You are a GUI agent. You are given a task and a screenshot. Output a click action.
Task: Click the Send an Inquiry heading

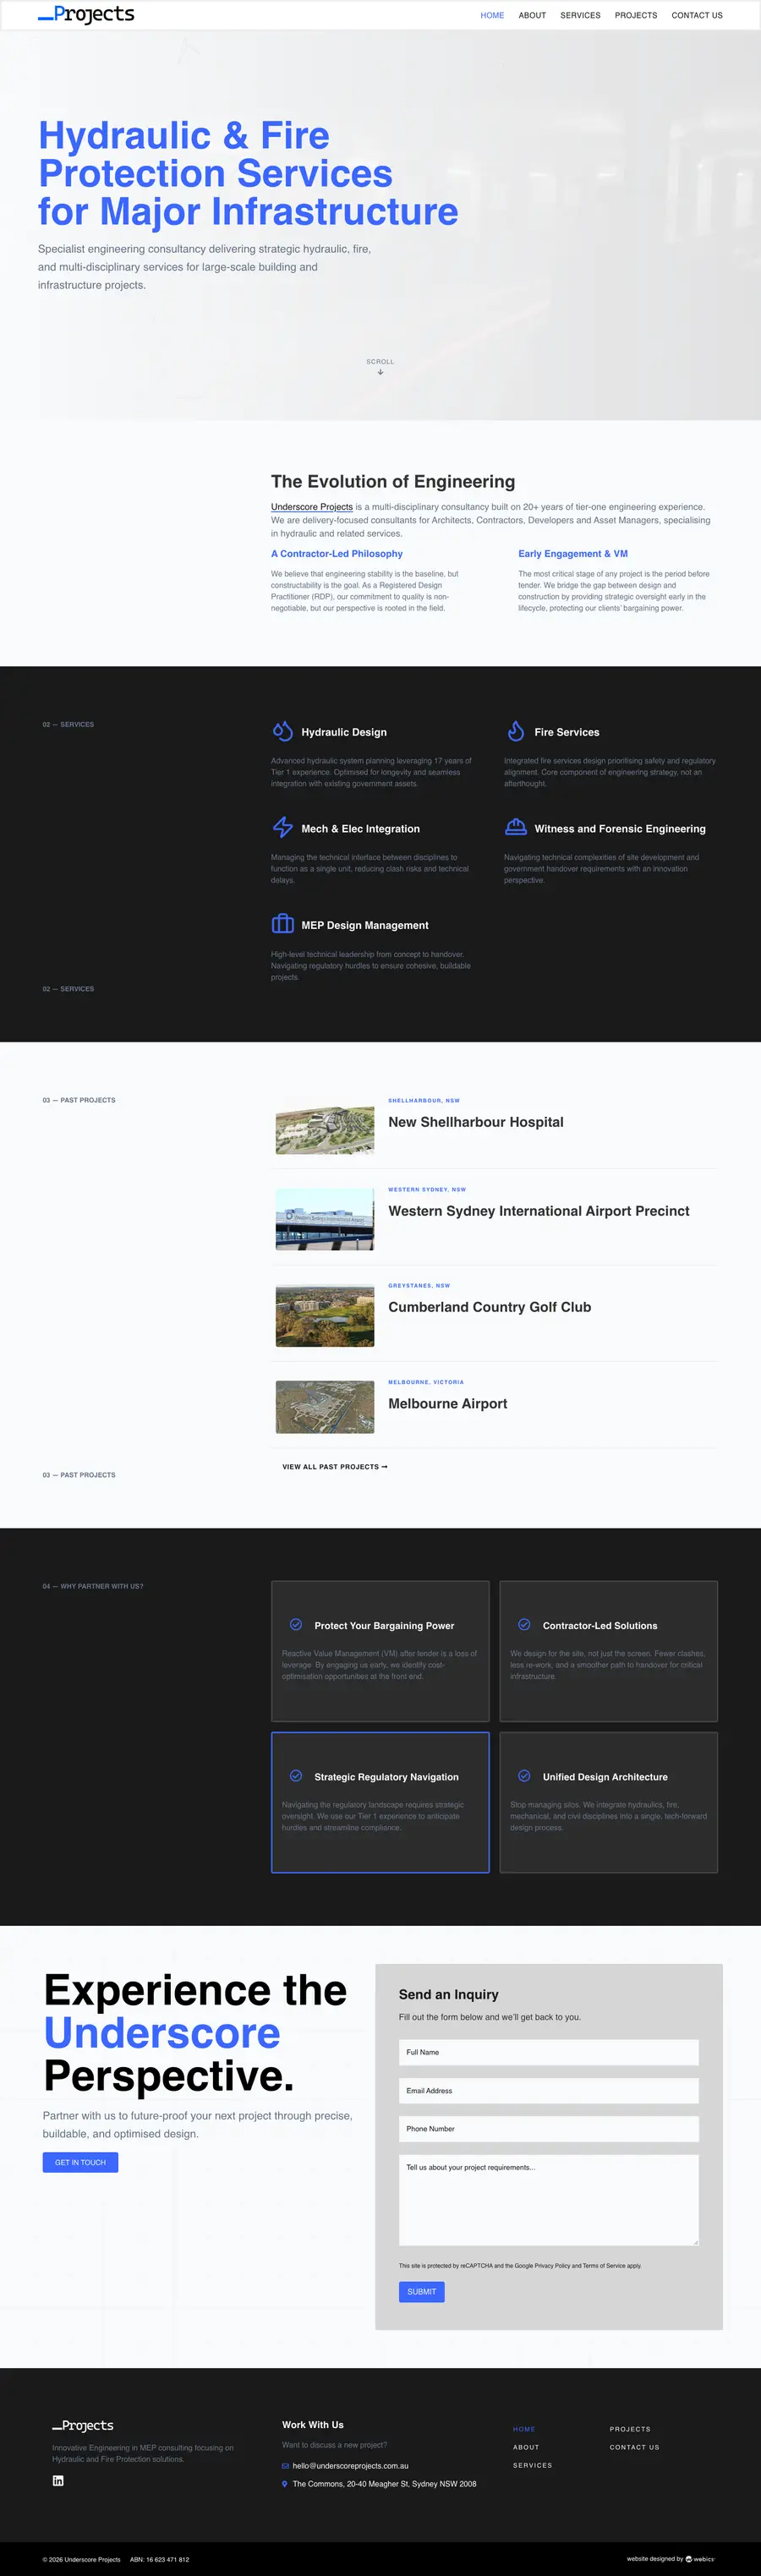pos(448,1994)
